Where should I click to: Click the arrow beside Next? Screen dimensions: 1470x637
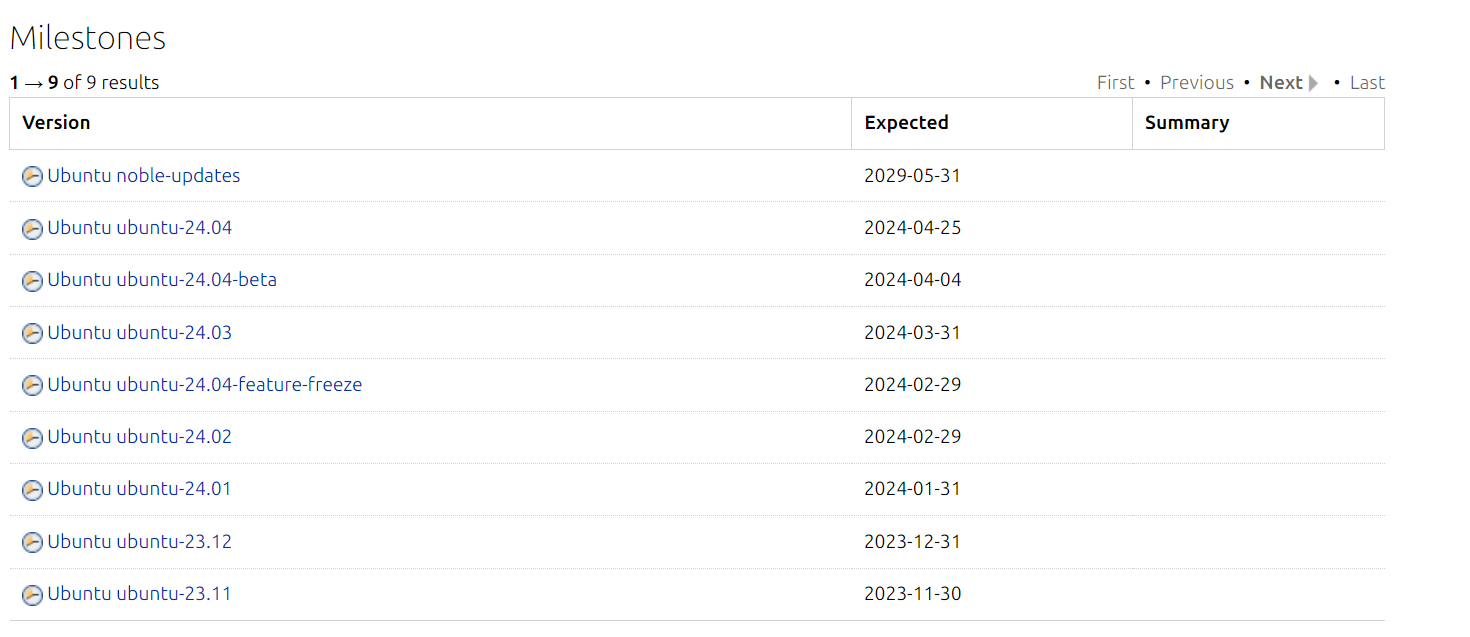click(x=1314, y=83)
